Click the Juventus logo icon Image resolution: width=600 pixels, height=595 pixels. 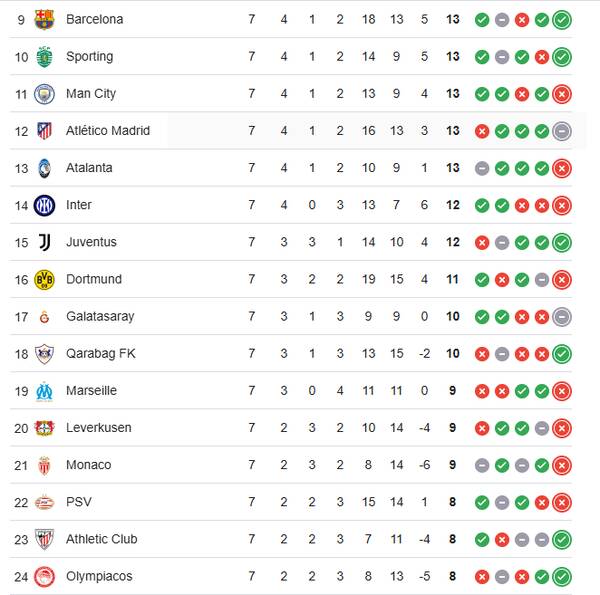44,242
